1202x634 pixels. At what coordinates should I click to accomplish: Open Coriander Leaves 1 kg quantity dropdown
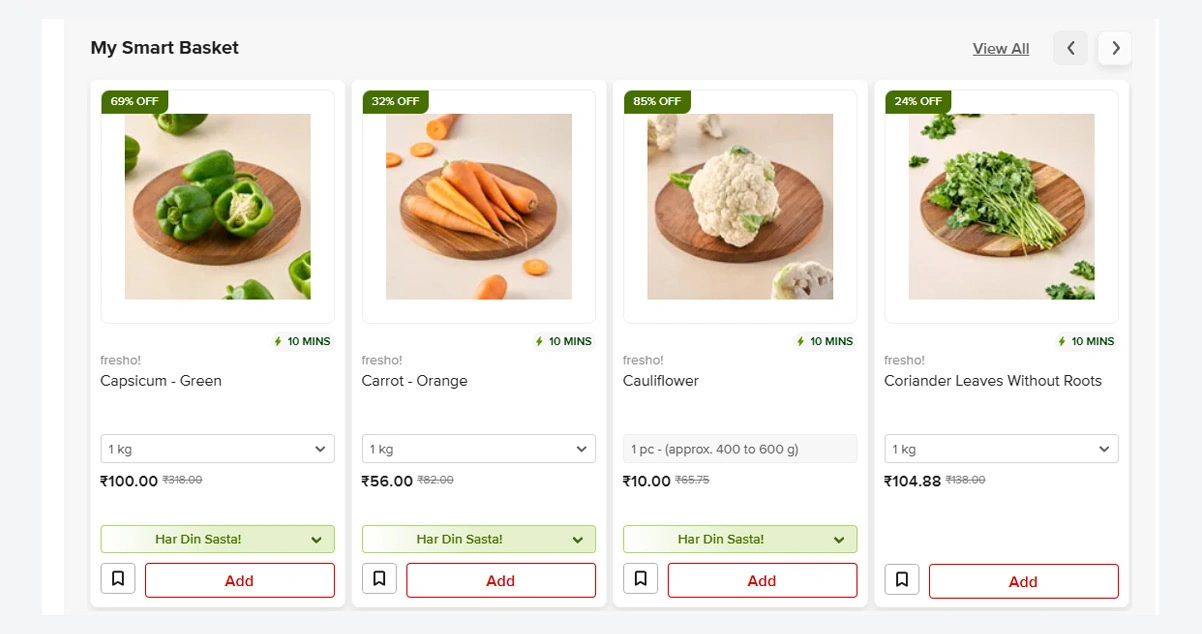pos(1001,449)
